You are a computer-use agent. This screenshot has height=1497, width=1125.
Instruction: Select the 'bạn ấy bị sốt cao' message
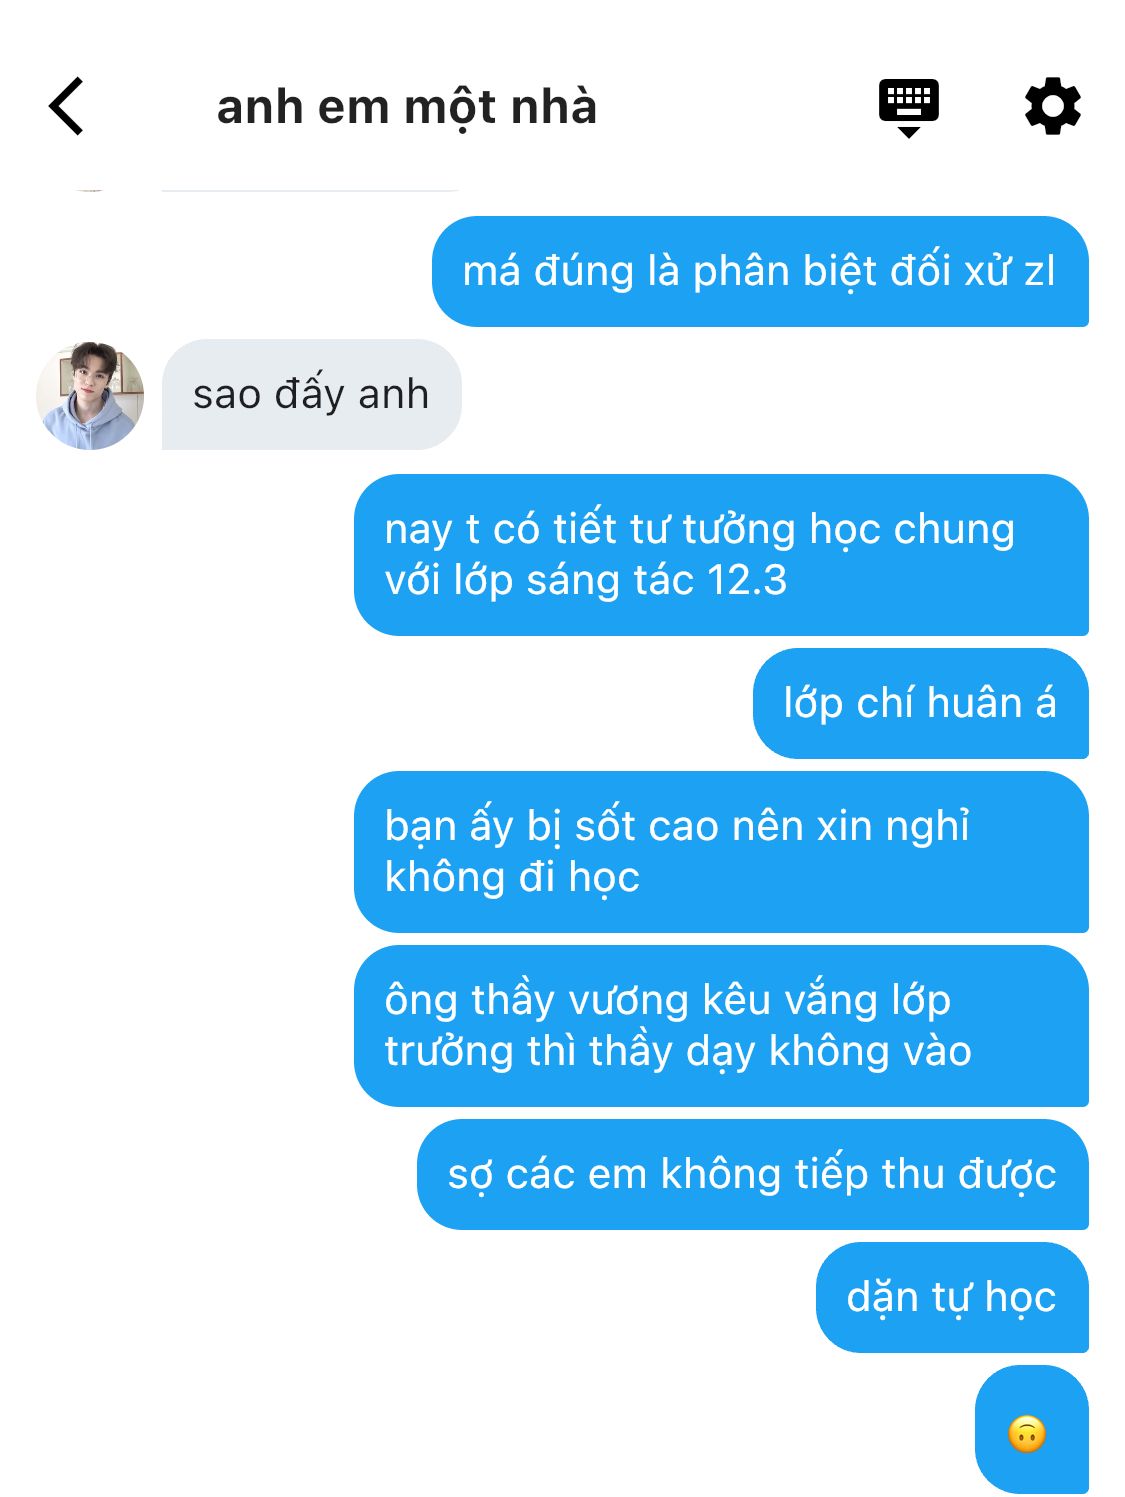point(721,852)
